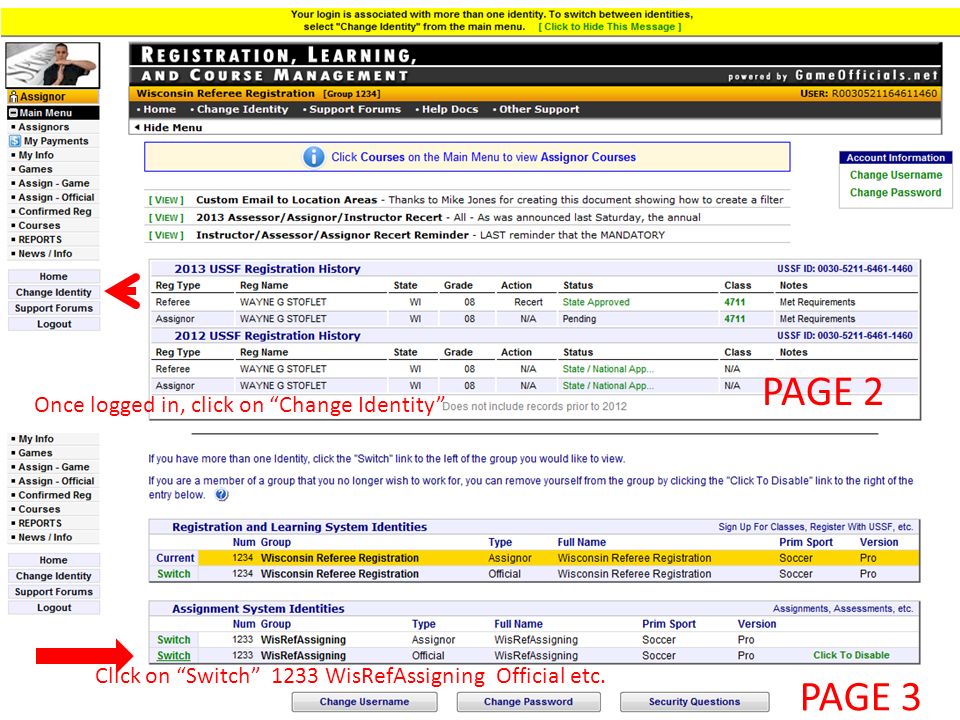Open Assign - Game in the upper sidebar
Viewport: 960px width, 720px height.
[54, 183]
